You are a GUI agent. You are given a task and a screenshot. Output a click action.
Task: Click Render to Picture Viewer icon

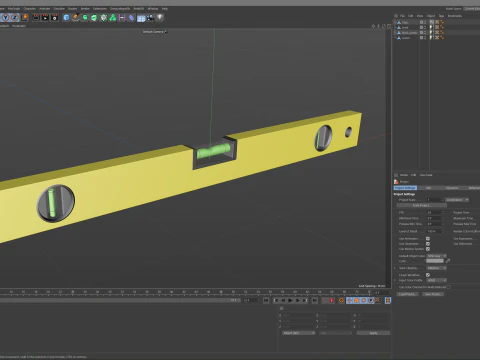45,17
